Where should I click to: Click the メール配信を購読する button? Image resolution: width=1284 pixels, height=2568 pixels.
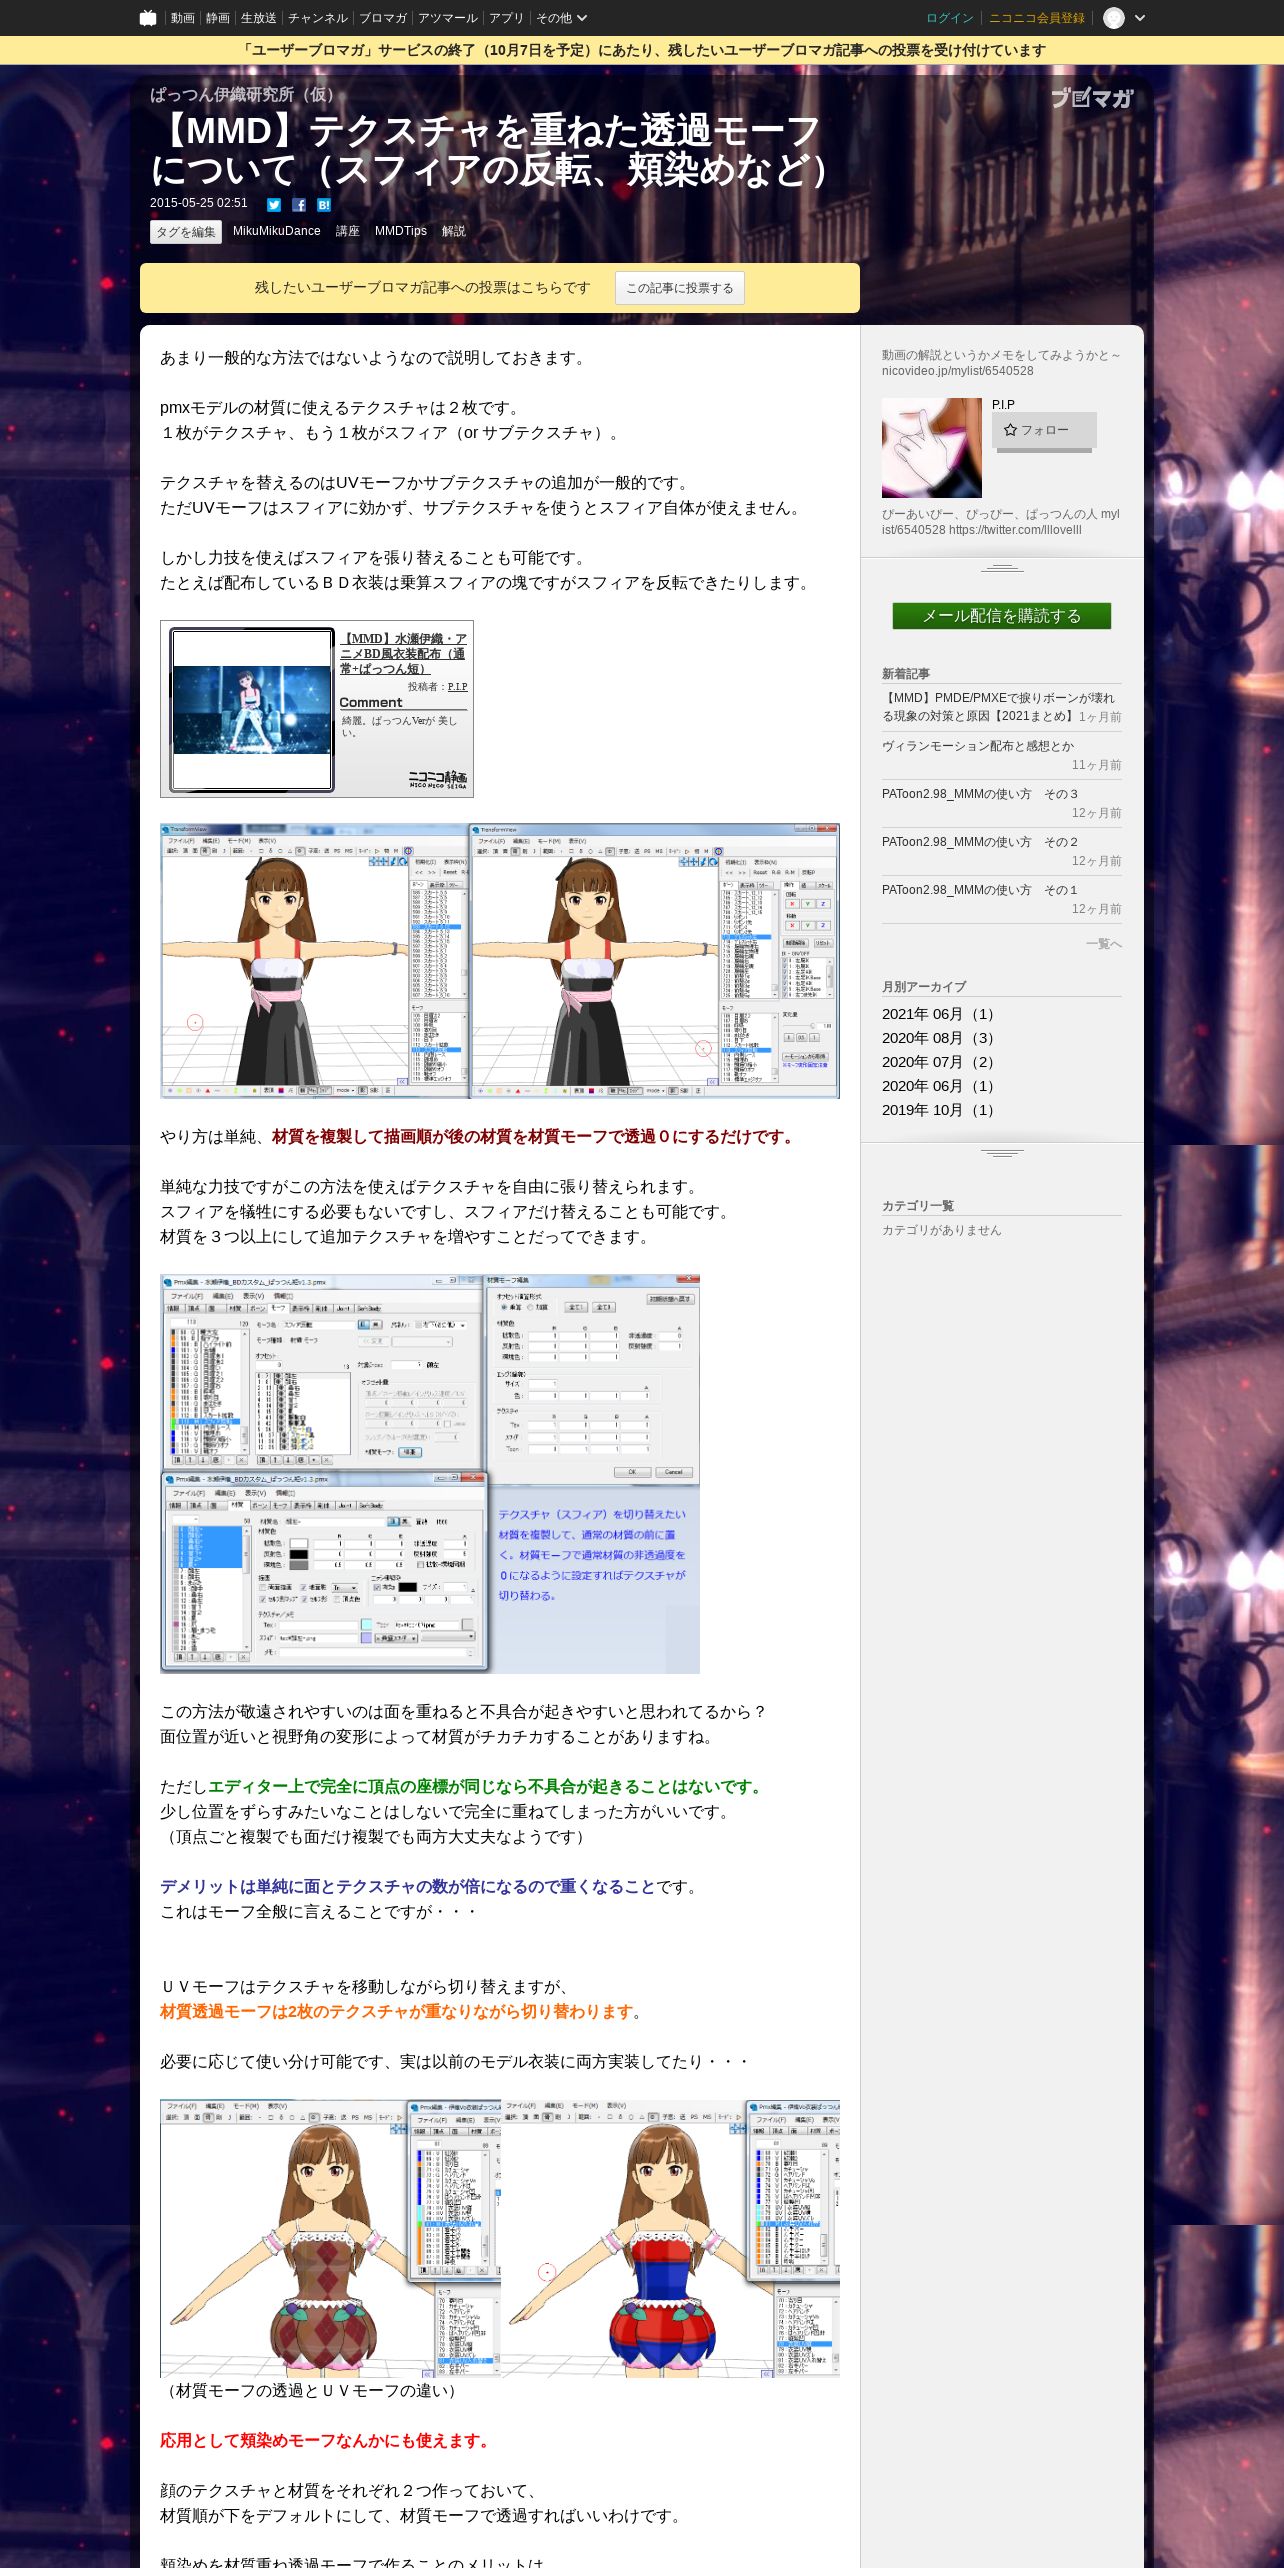click(1002, 616)
